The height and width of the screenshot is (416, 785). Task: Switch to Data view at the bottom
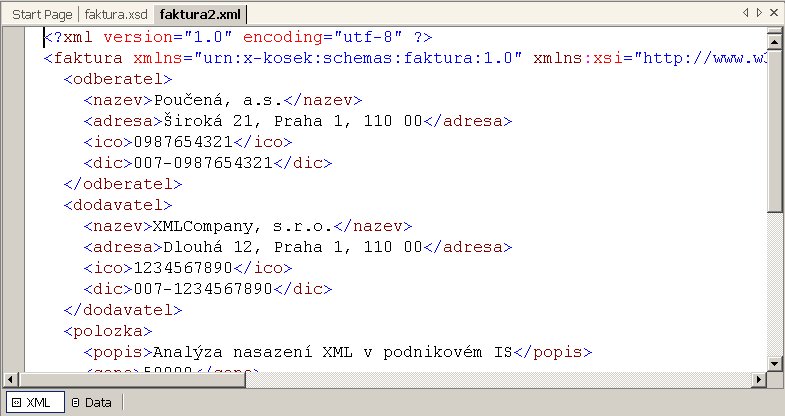(x=92, y=402)
